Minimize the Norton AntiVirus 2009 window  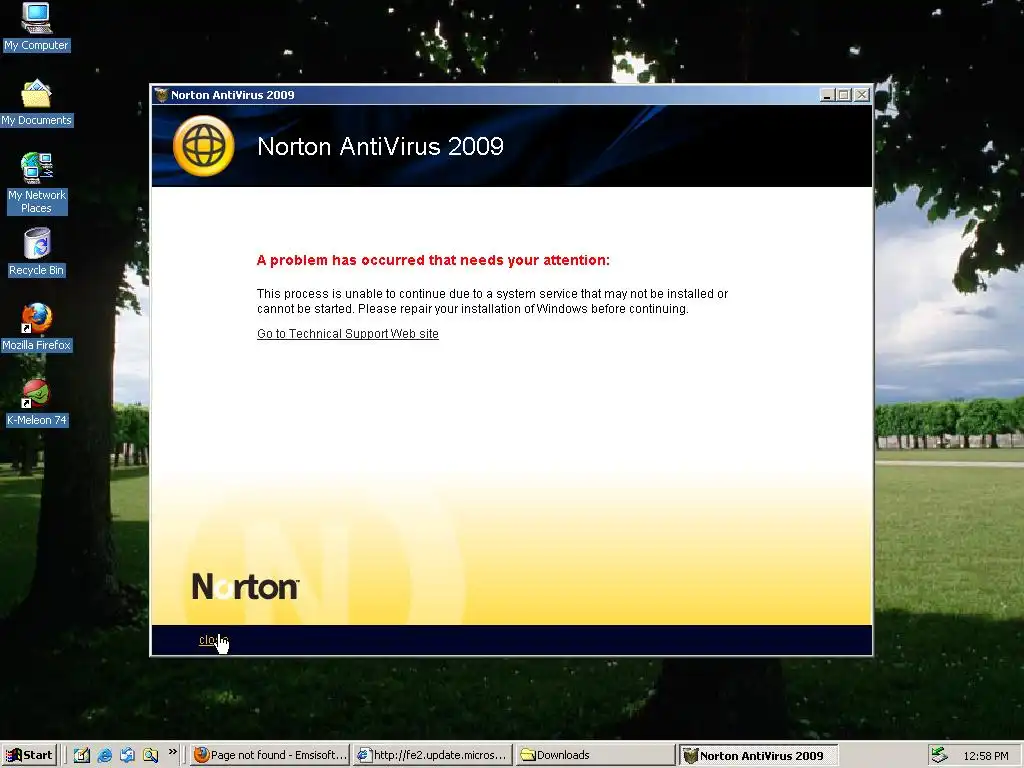coord(827,95)
